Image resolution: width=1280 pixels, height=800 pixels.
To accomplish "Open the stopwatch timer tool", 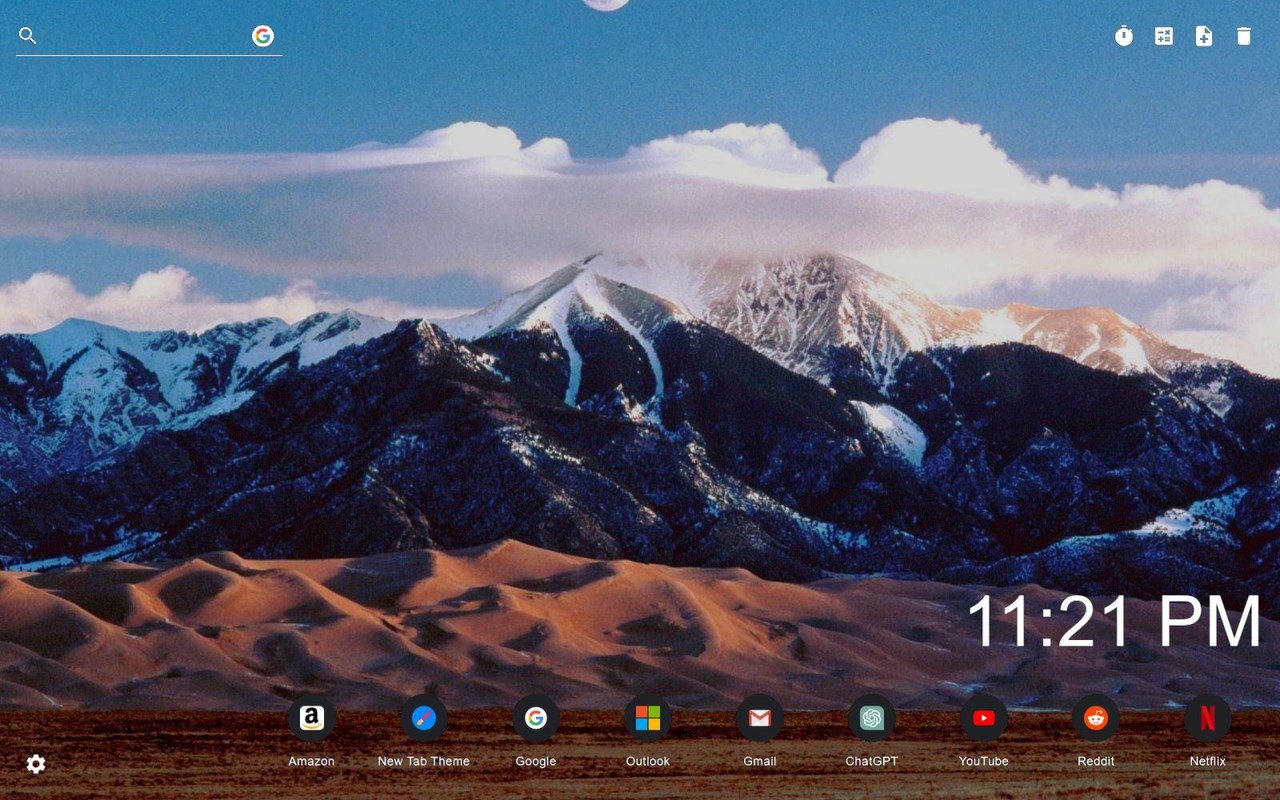I will pos(1124,36).
